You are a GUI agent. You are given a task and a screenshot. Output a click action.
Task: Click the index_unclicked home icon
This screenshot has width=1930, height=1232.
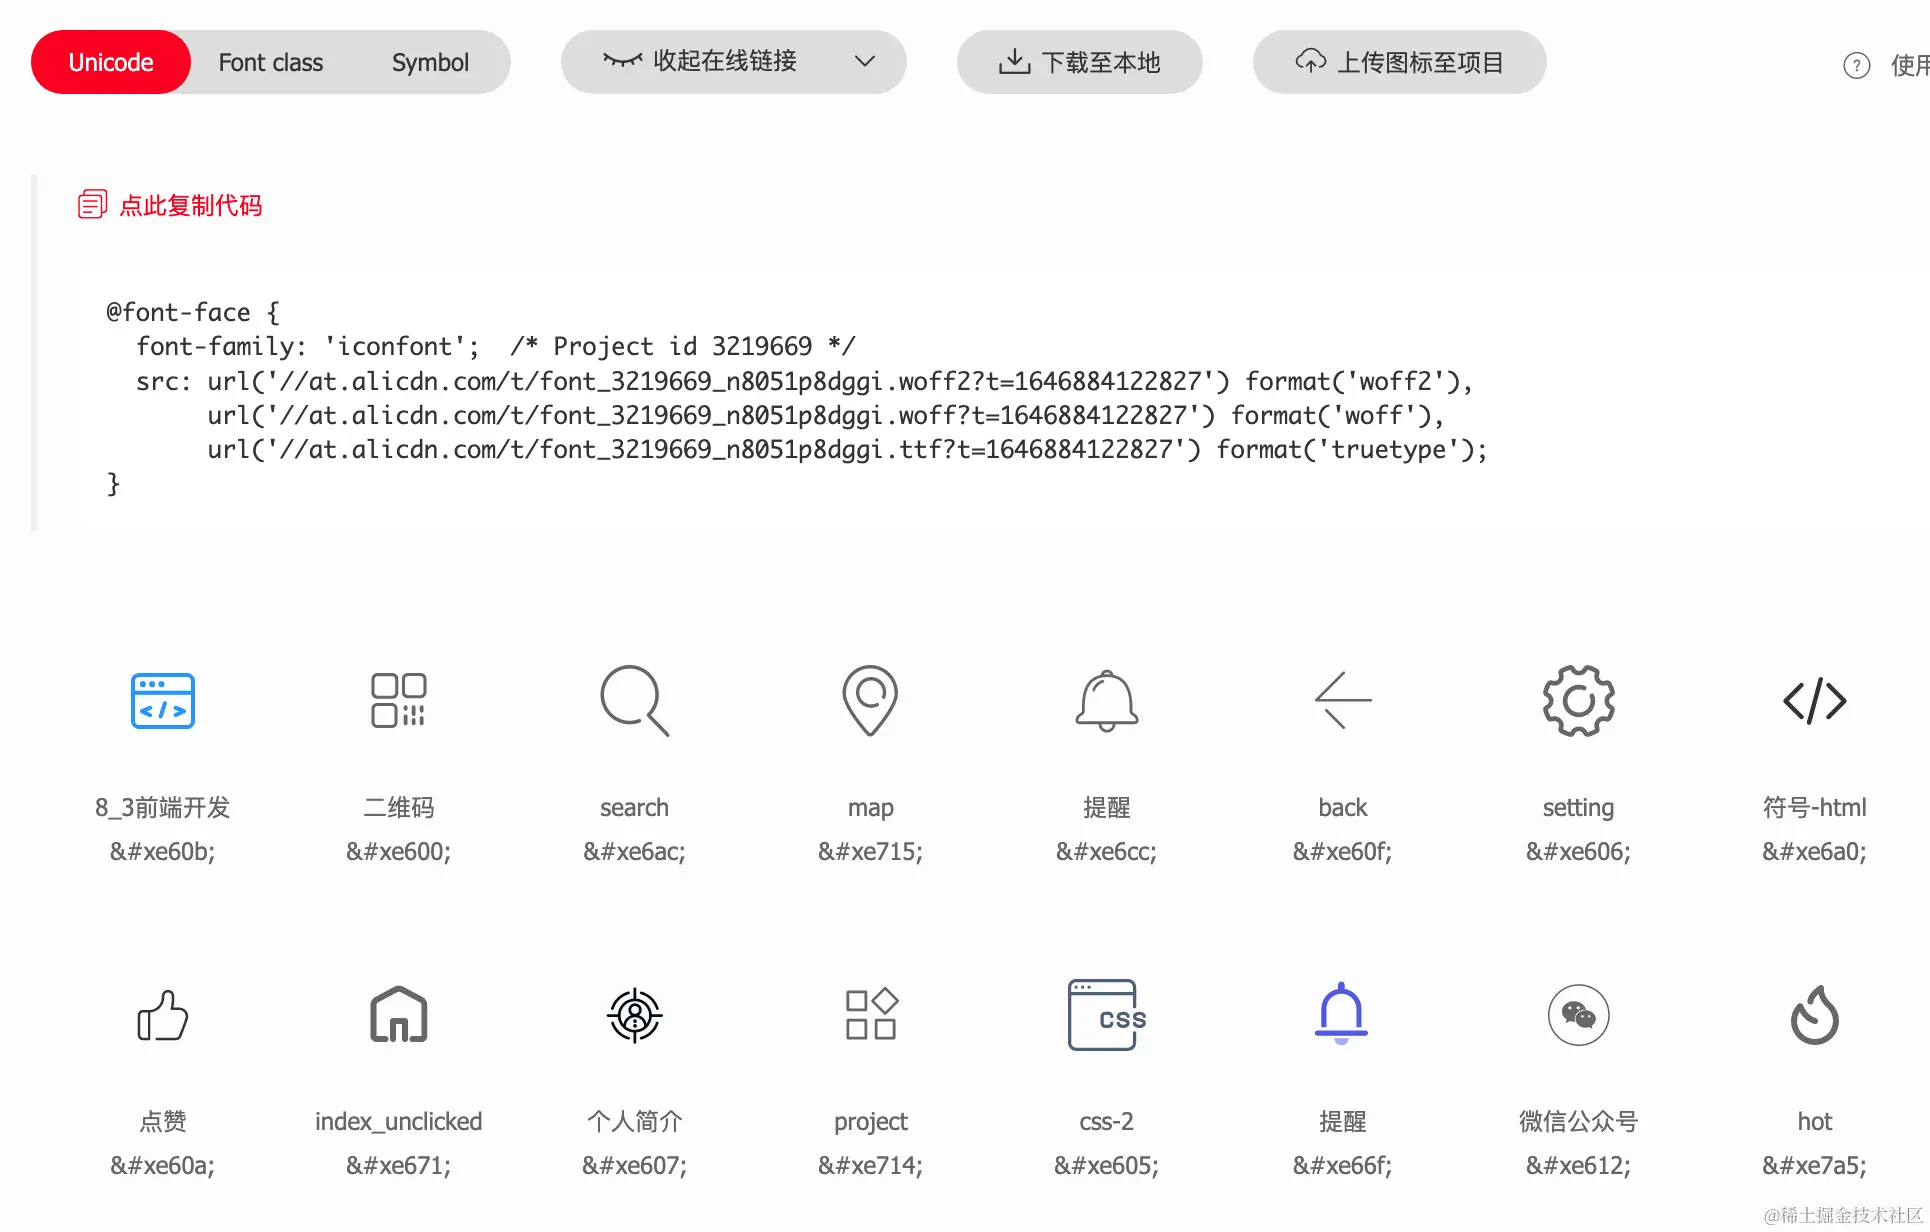tap(398, 1015)
